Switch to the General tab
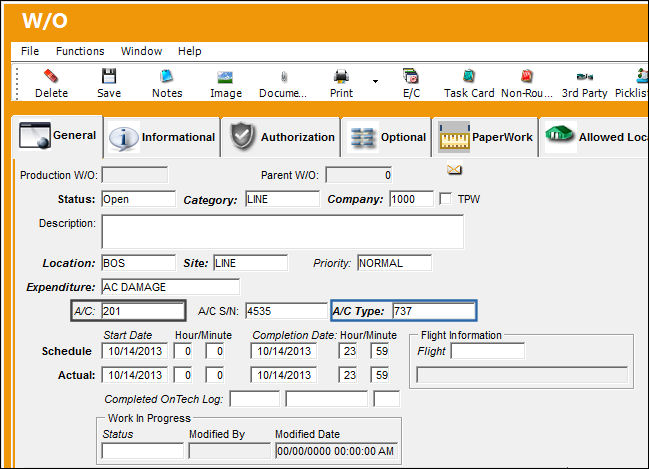The height and width of the screenshot is (469, 649). [57, 136]
